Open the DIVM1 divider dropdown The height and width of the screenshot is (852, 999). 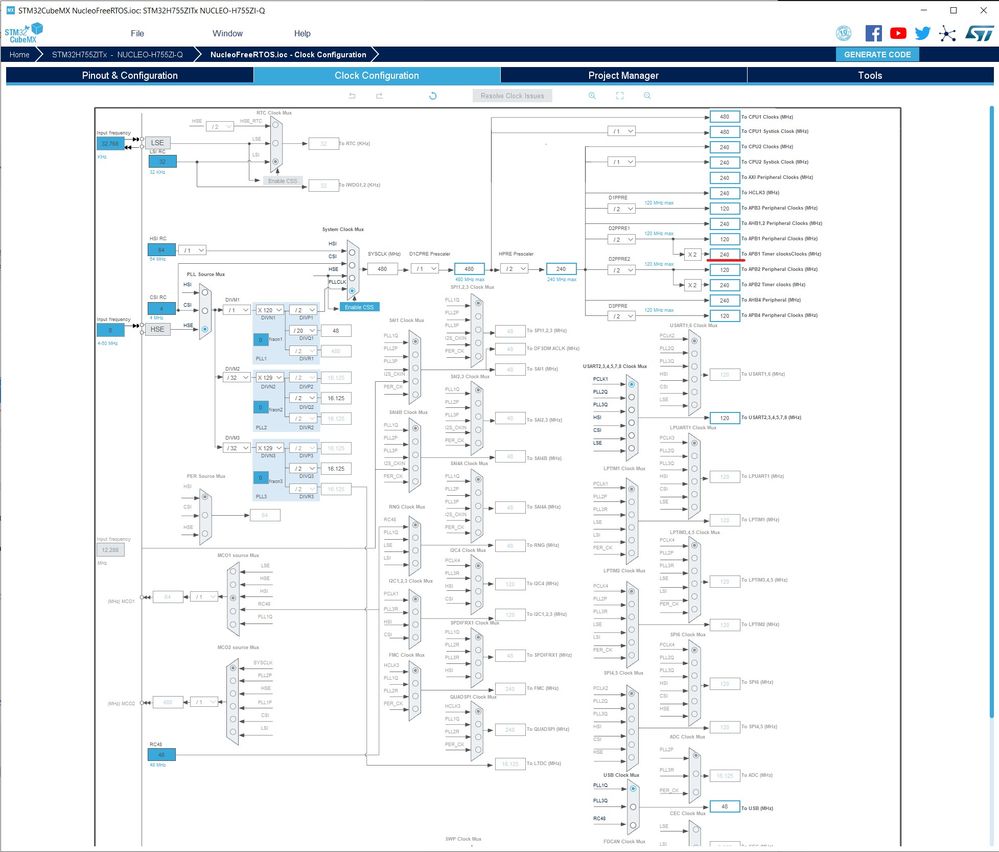pyautogui.click(x=237, y=310)
